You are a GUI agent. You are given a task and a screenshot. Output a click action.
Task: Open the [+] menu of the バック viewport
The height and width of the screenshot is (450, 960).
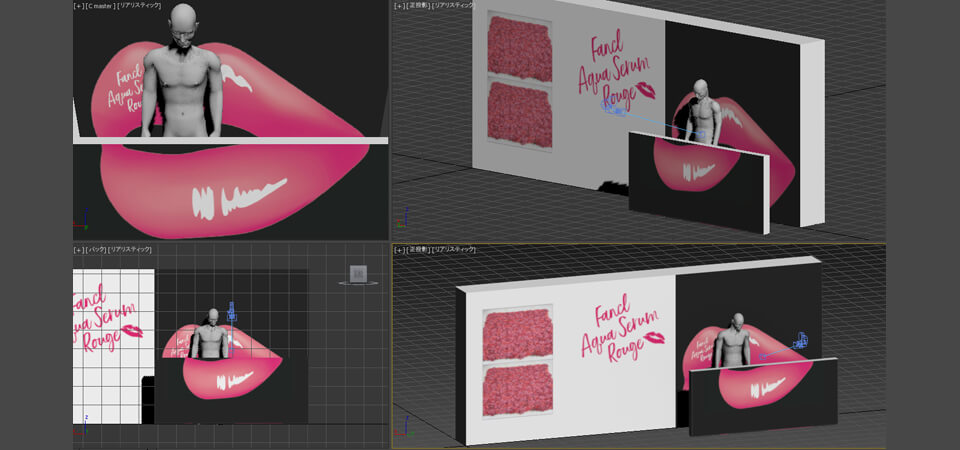[x=78, y=250]
